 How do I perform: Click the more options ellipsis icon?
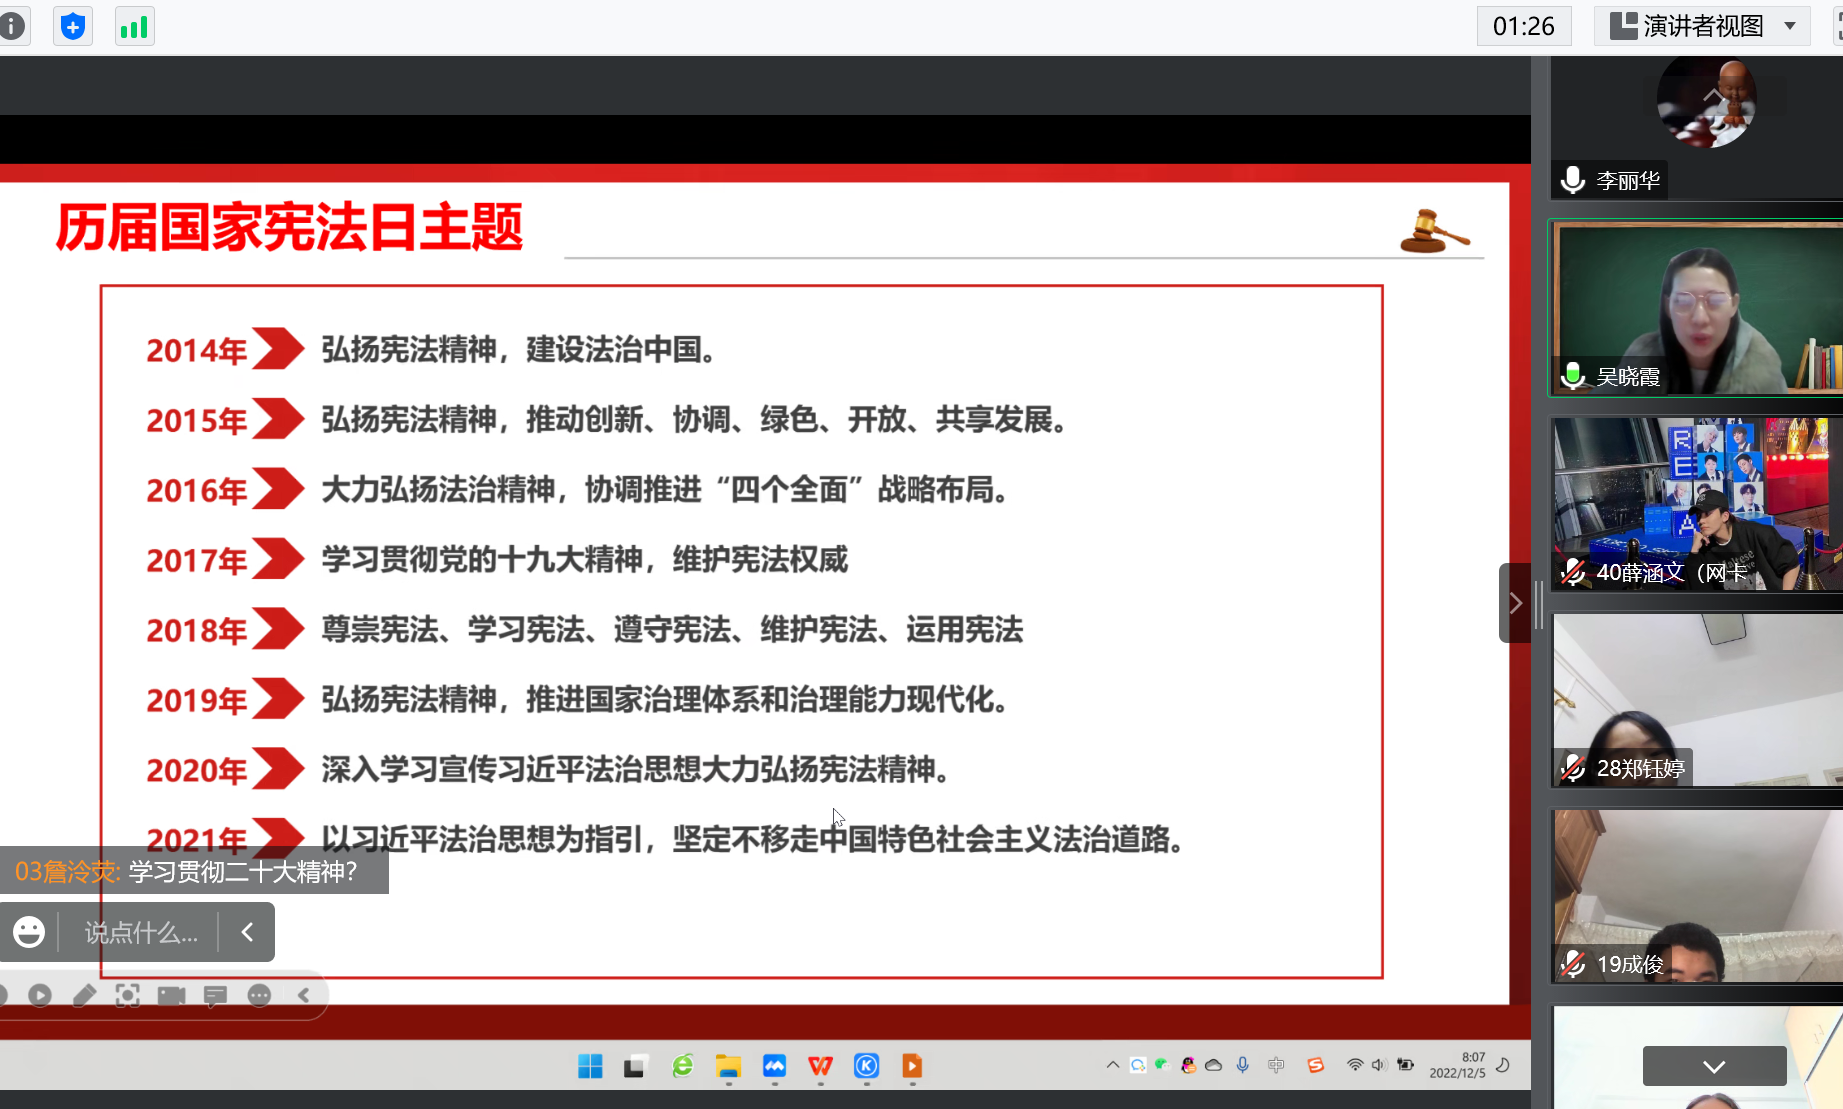[259, 995]
